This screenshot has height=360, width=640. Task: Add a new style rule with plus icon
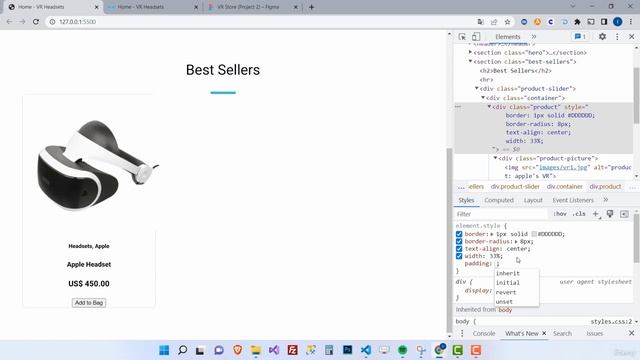coord(596,214)
